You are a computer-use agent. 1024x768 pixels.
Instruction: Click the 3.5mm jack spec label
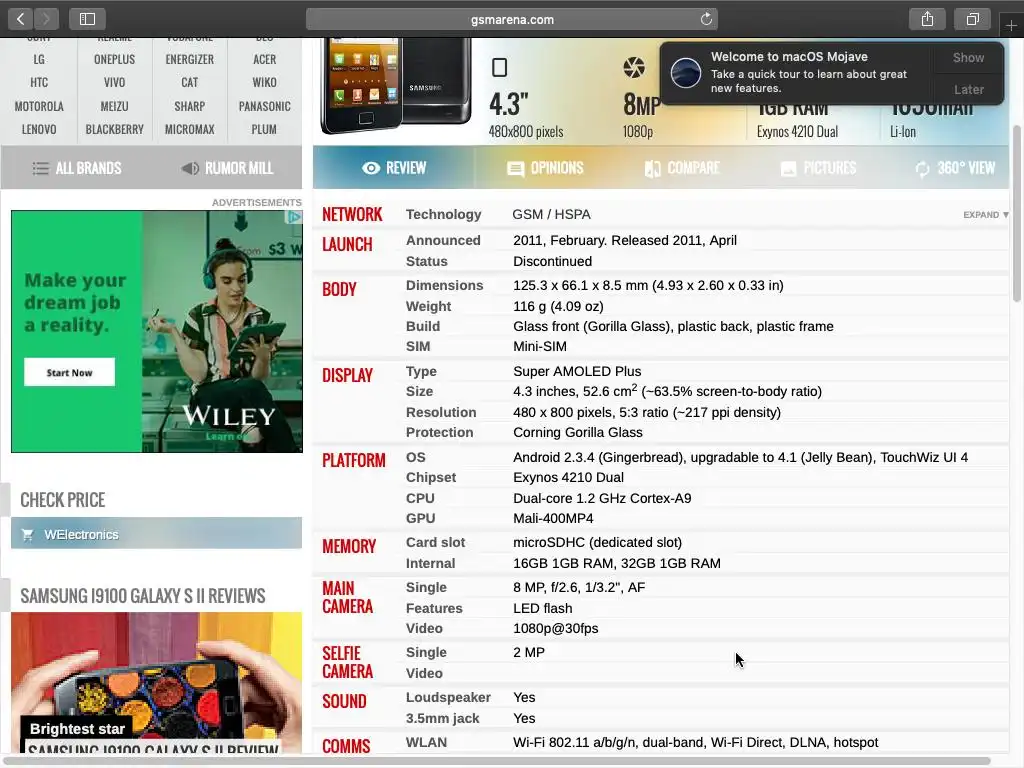point(443,718)
